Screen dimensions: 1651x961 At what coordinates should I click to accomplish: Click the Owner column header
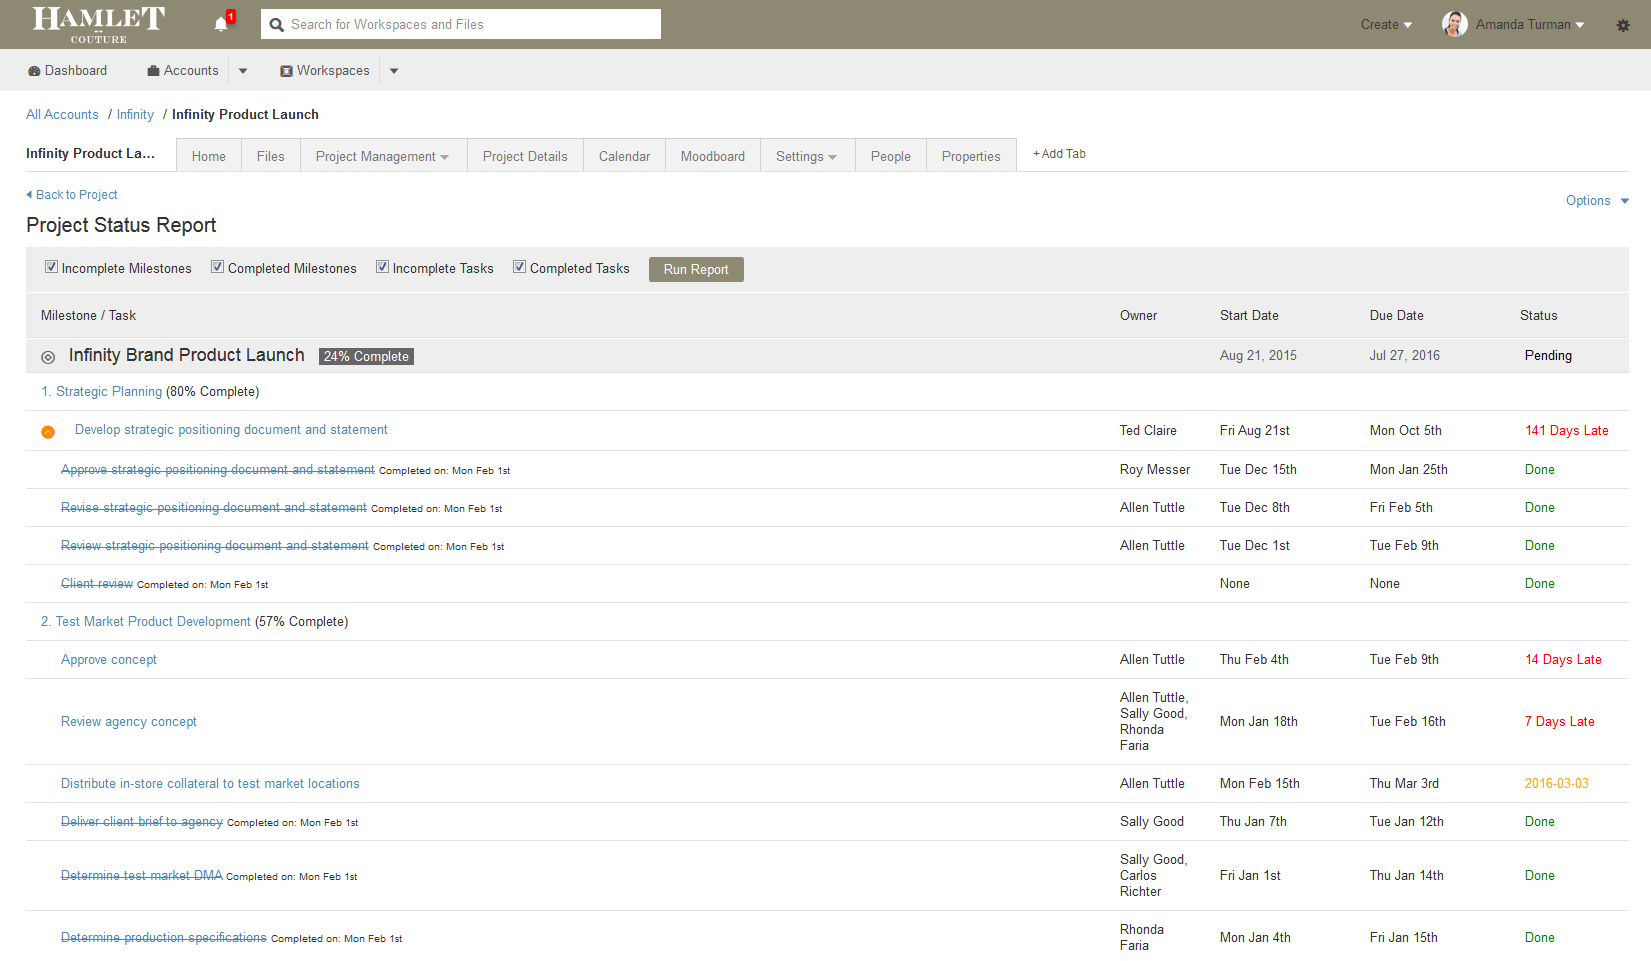[x=1138, y=316]
